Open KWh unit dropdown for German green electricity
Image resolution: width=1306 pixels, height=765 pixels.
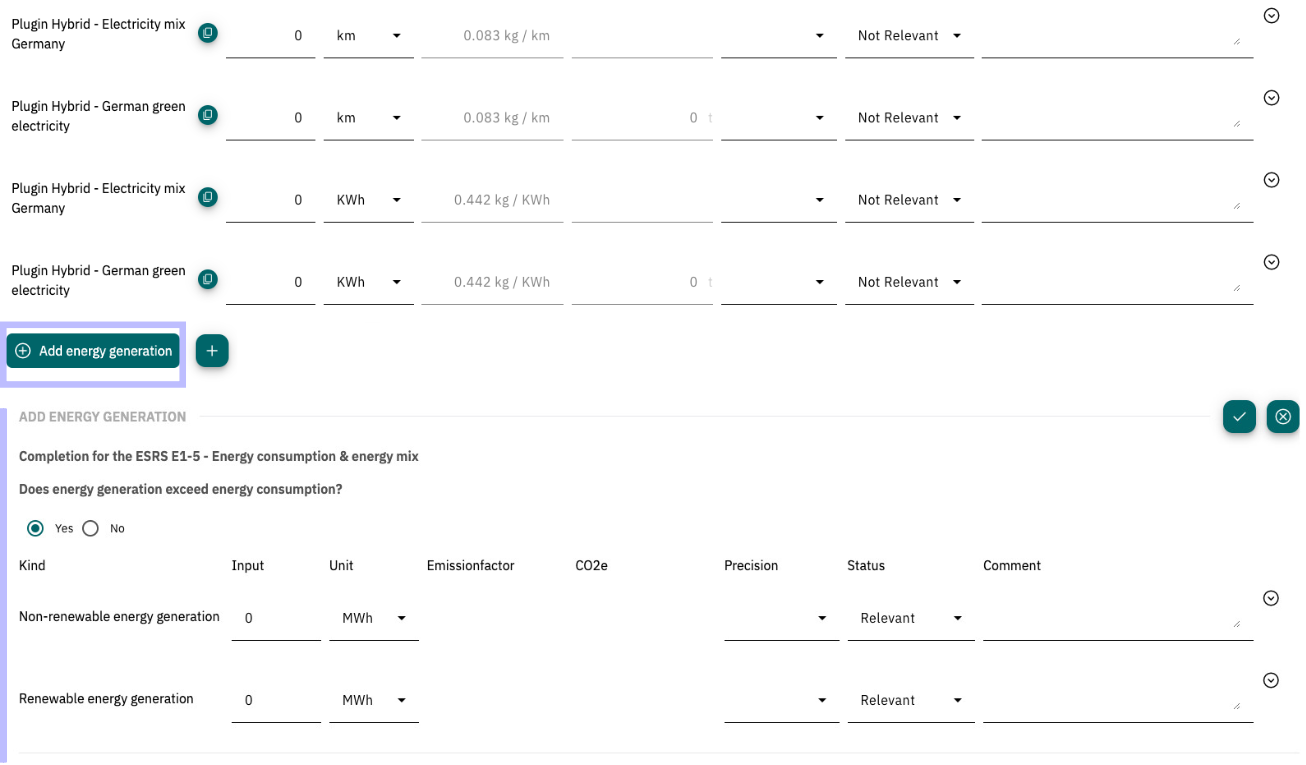(x=369, y=282)
